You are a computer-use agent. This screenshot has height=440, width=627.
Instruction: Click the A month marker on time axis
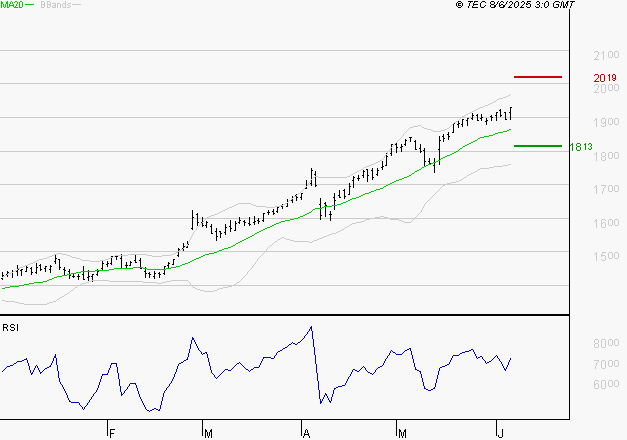point(306,434)
